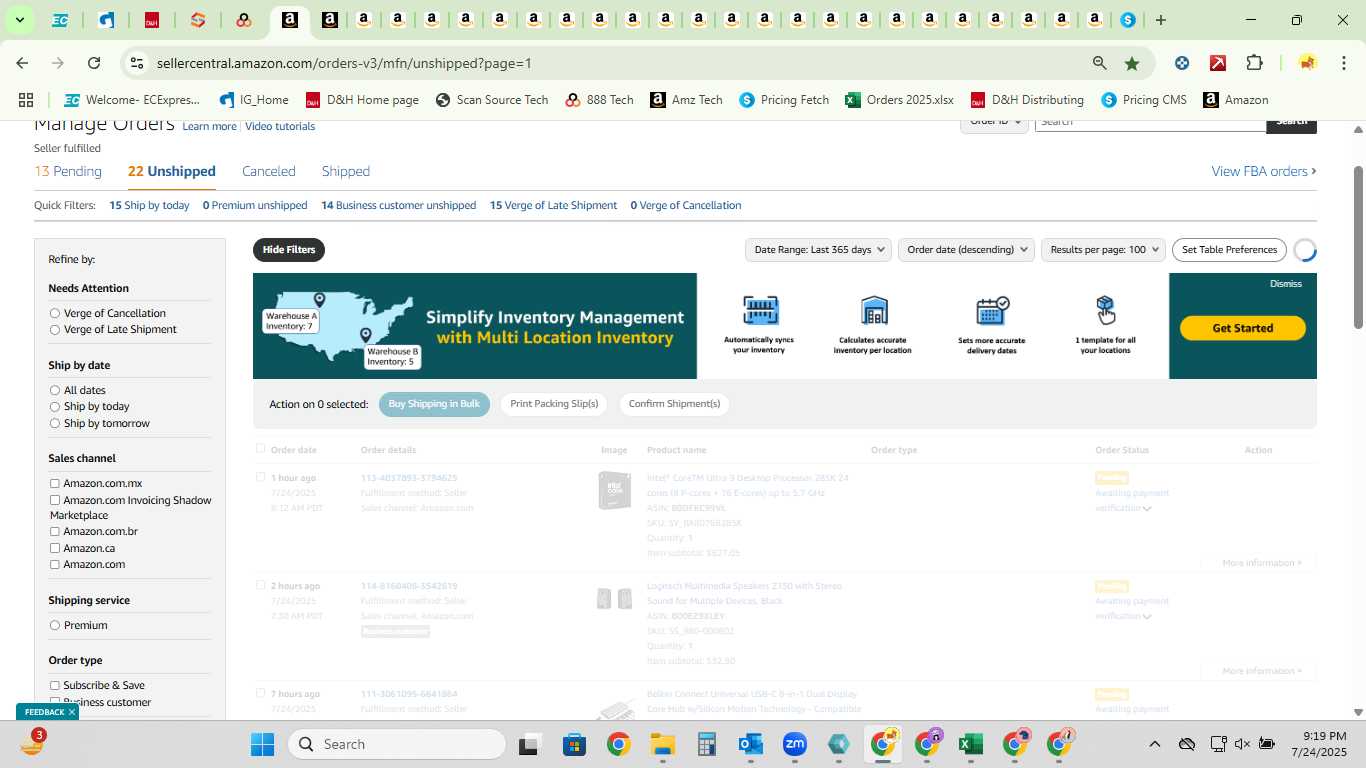Check the Amazon.com.mx sales channel
The height and width of the screenshot is (768, 1366).
point(55,483)
